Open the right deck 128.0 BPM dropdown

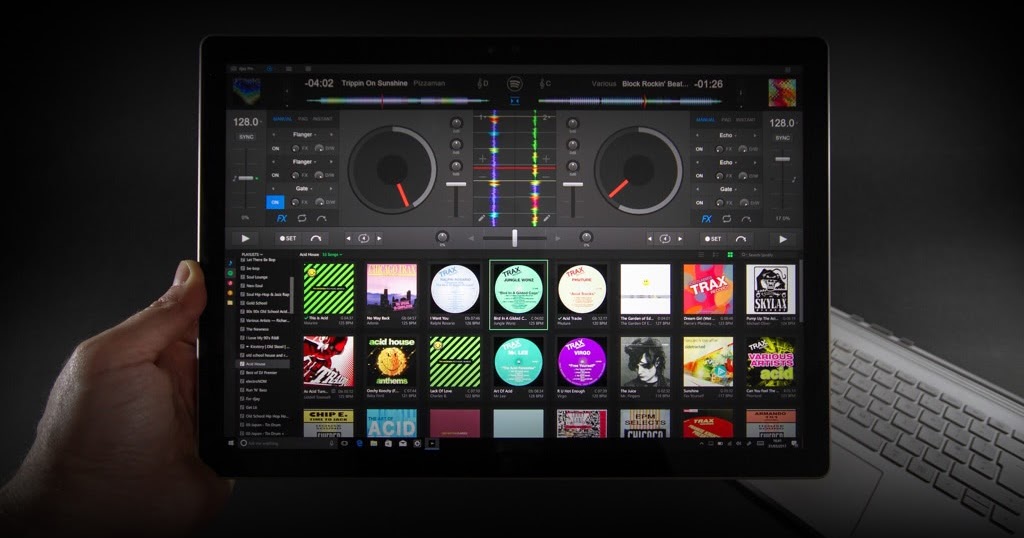(782, 123)
